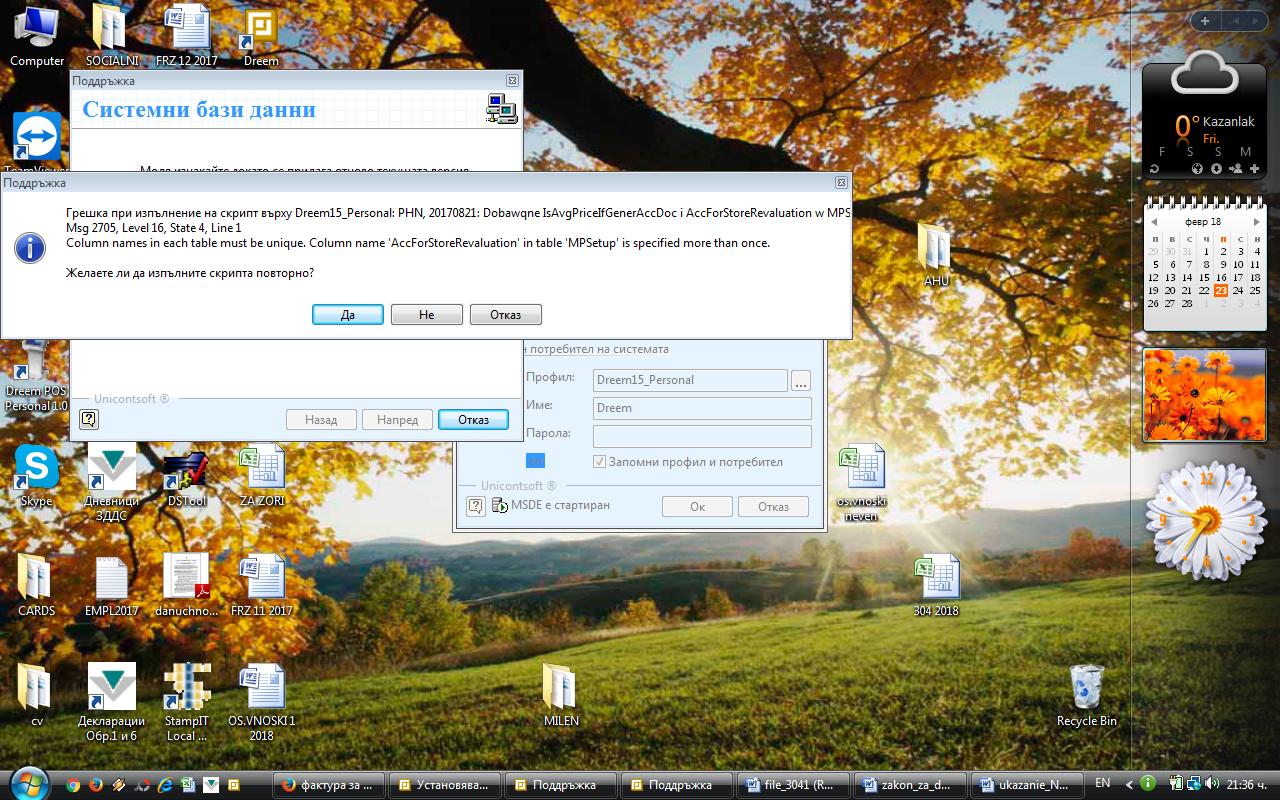Open the ZA ZORI spreadsheet icon
The height and width of the screenshot is (800, 1280).
pos(262,476)
